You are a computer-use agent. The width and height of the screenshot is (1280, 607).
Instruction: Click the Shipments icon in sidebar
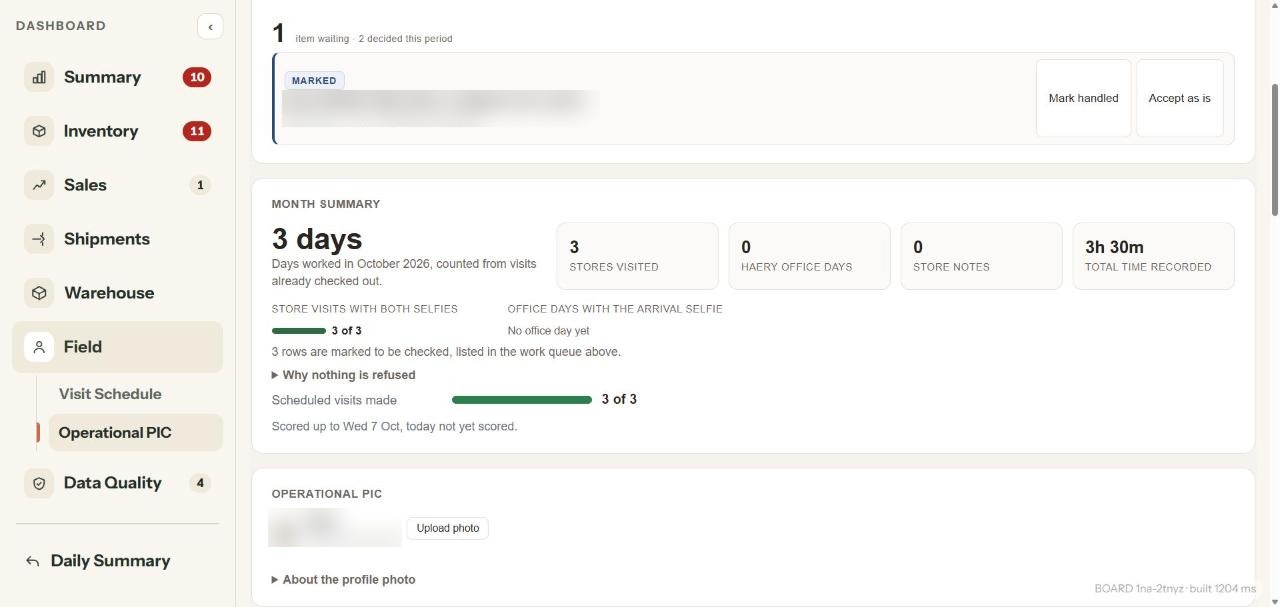[x=39, y=239]
